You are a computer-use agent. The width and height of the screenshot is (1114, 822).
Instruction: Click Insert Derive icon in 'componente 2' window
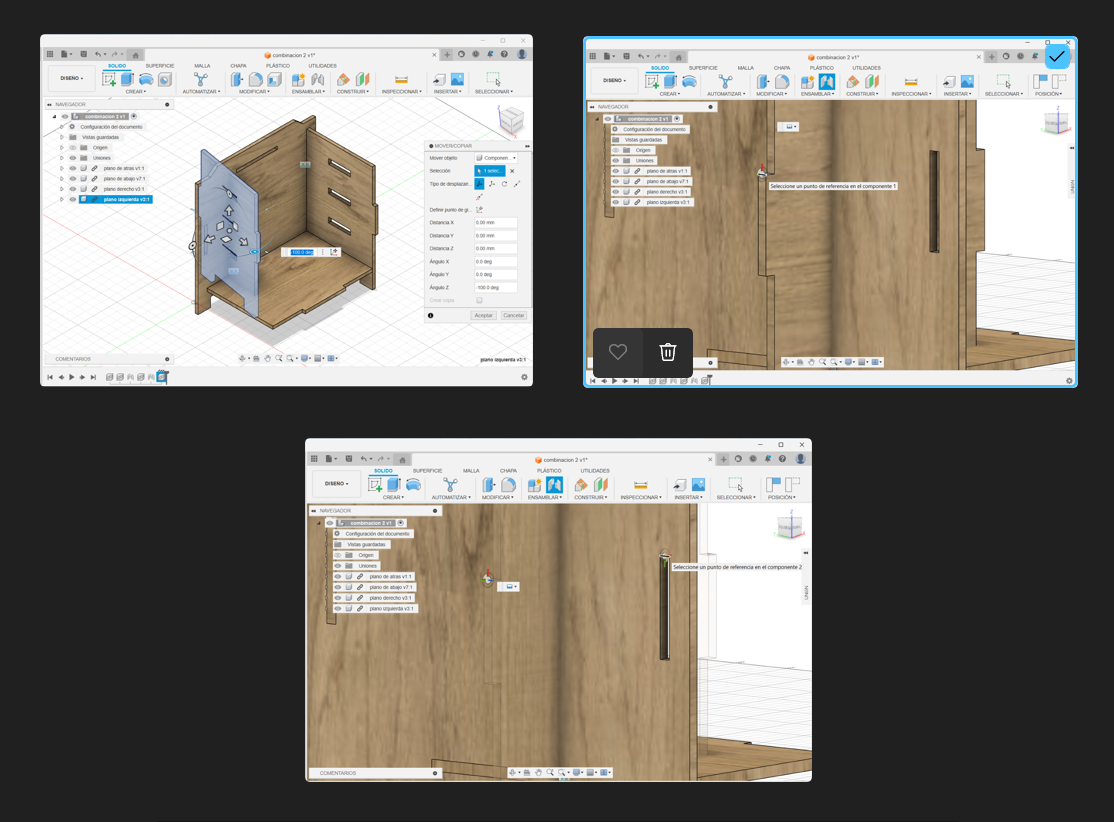pyautogui.click(x=680, y=485)
